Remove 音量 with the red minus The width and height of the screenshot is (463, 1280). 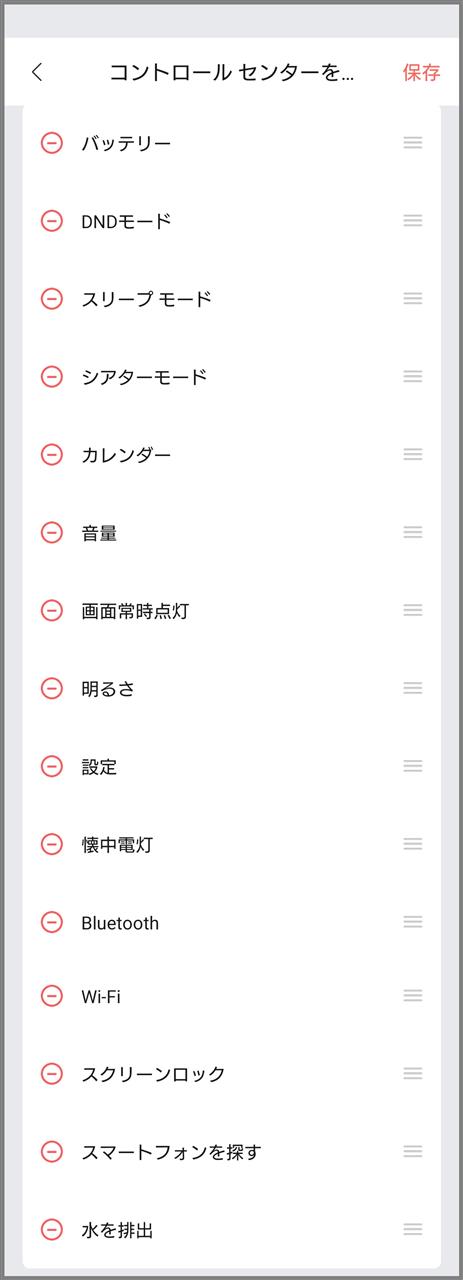point(52,533)
